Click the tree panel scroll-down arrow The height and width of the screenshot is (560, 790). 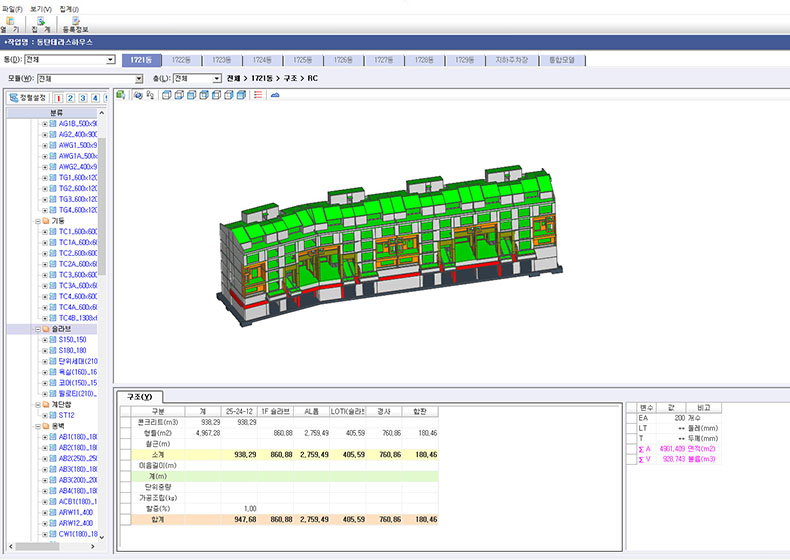tap(102, 537)
